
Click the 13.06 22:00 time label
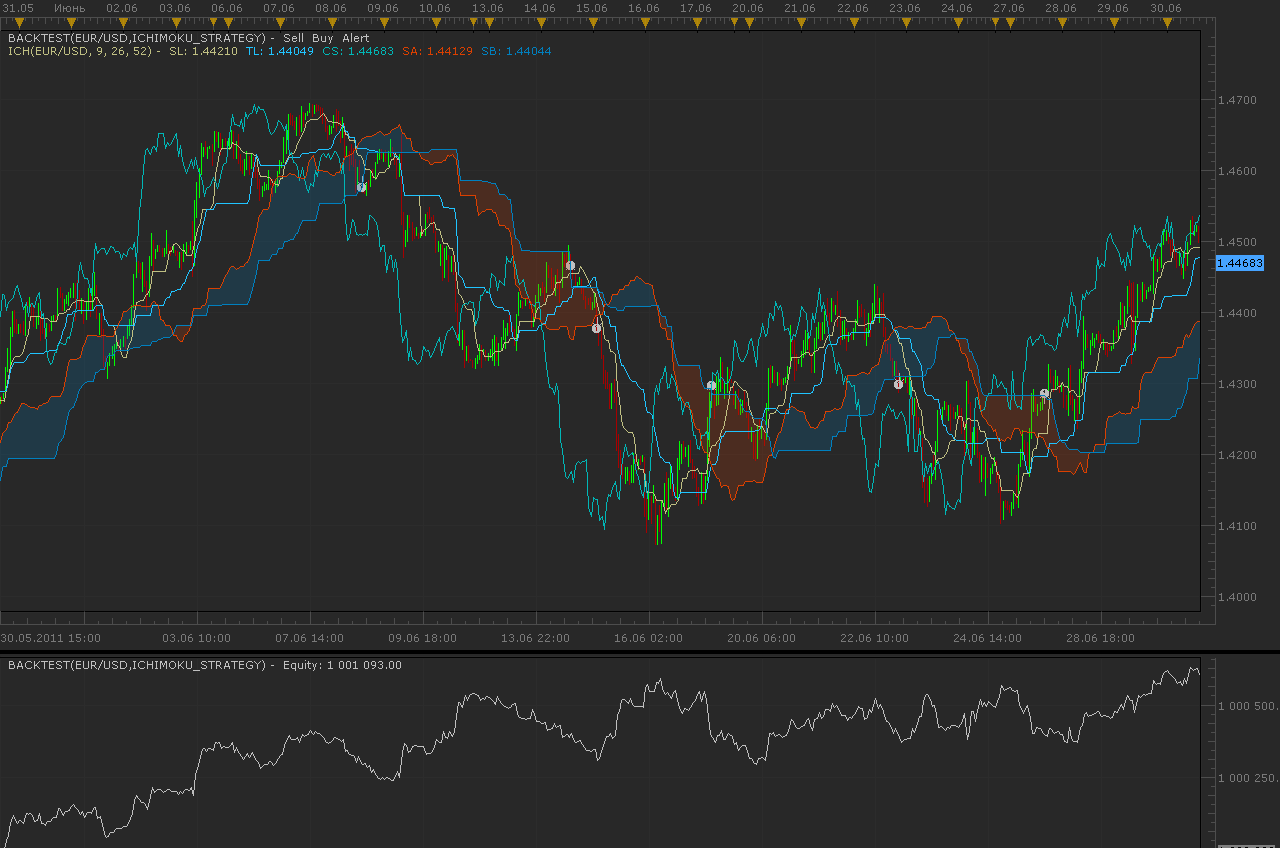(536, 638)
